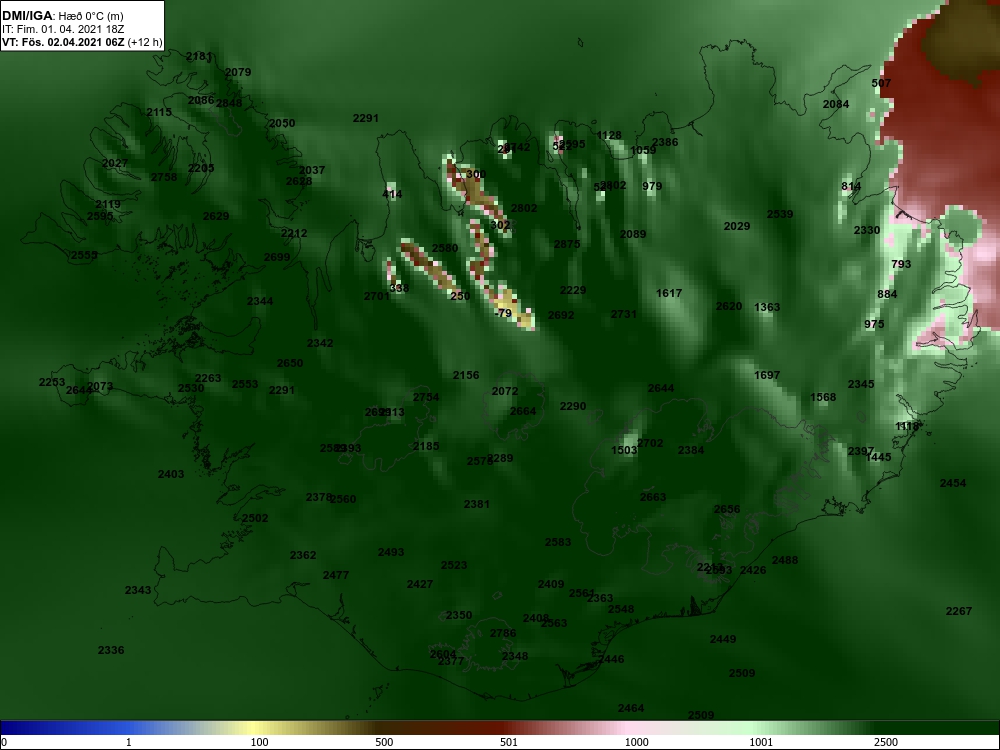Click the map value 2344
The width and height of the screenshot is (1000, 750).
pyautogui.click(x=260, y=301)
